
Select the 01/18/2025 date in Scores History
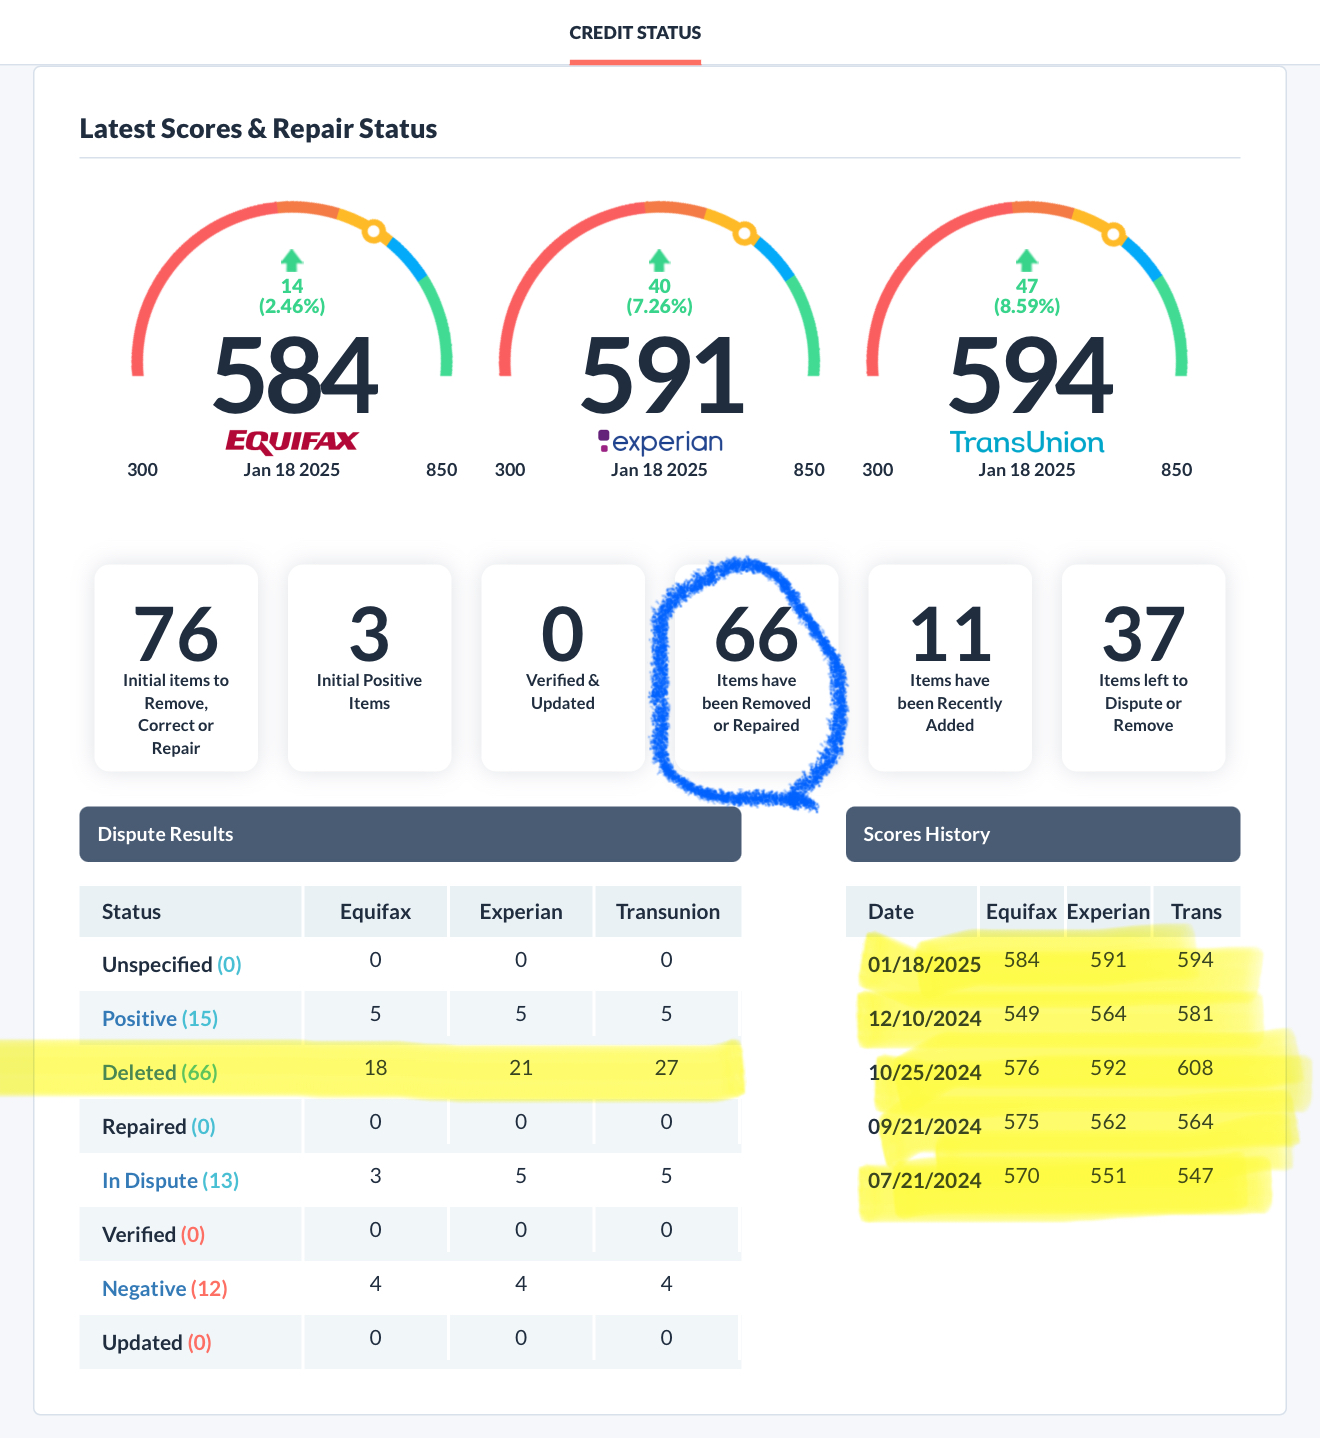click(924, 964)
